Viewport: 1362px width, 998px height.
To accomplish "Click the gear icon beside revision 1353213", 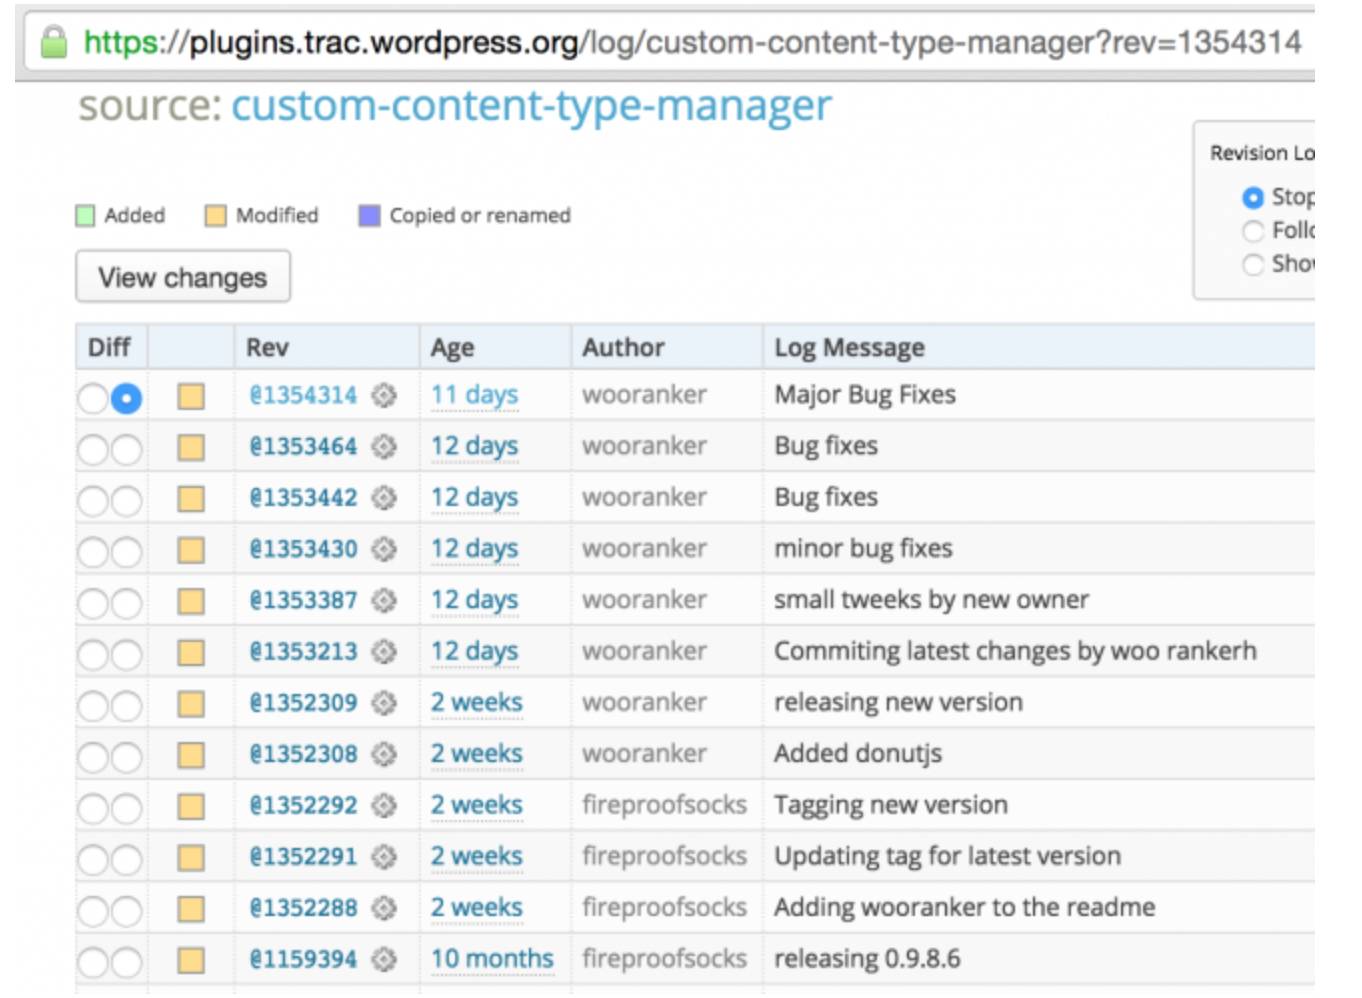I will [384, 652].
